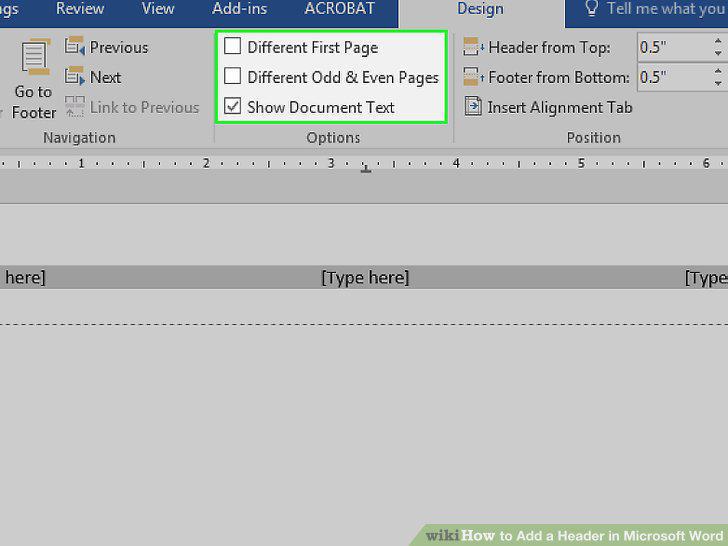
Task: Enable Different First Page checkbox
Action: click(x=232, y=46)
